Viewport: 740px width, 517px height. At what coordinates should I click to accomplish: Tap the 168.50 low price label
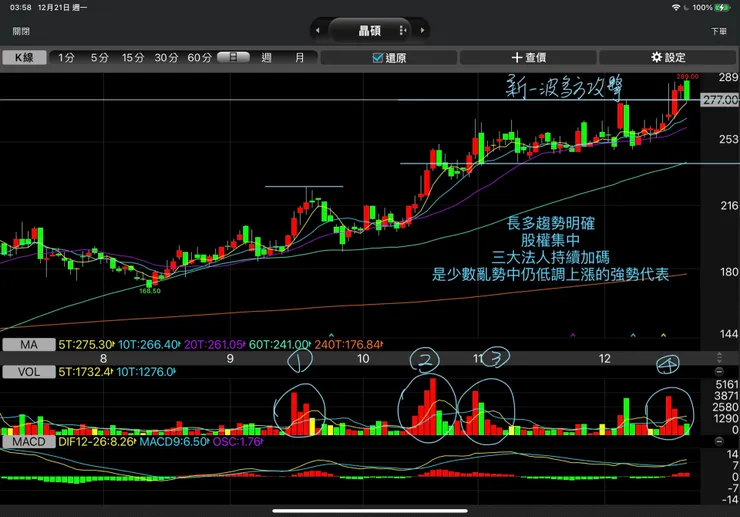pos(150,291)
